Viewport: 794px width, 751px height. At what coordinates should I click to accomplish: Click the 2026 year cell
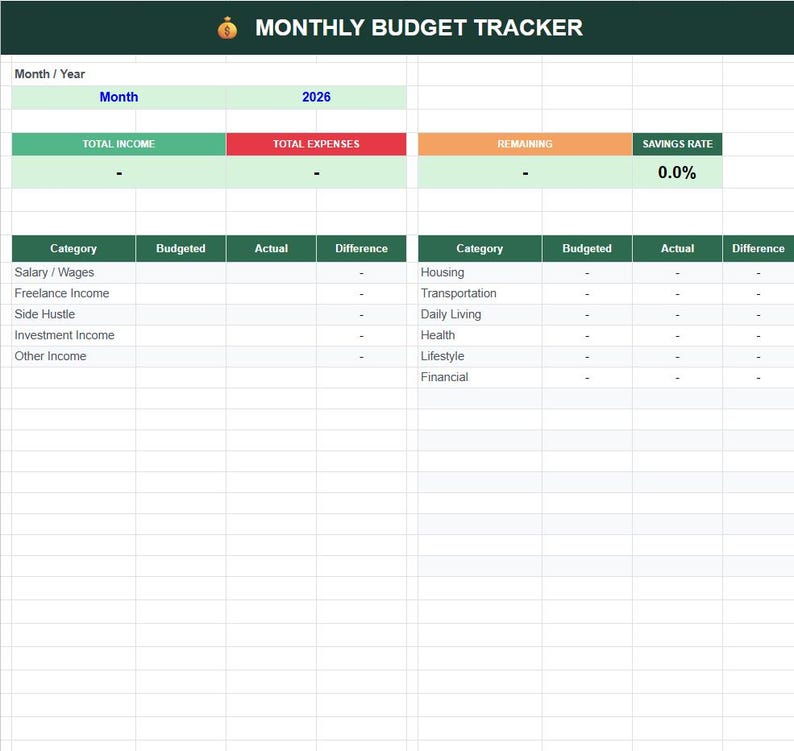pyautogui.click(x=316, y=97)
